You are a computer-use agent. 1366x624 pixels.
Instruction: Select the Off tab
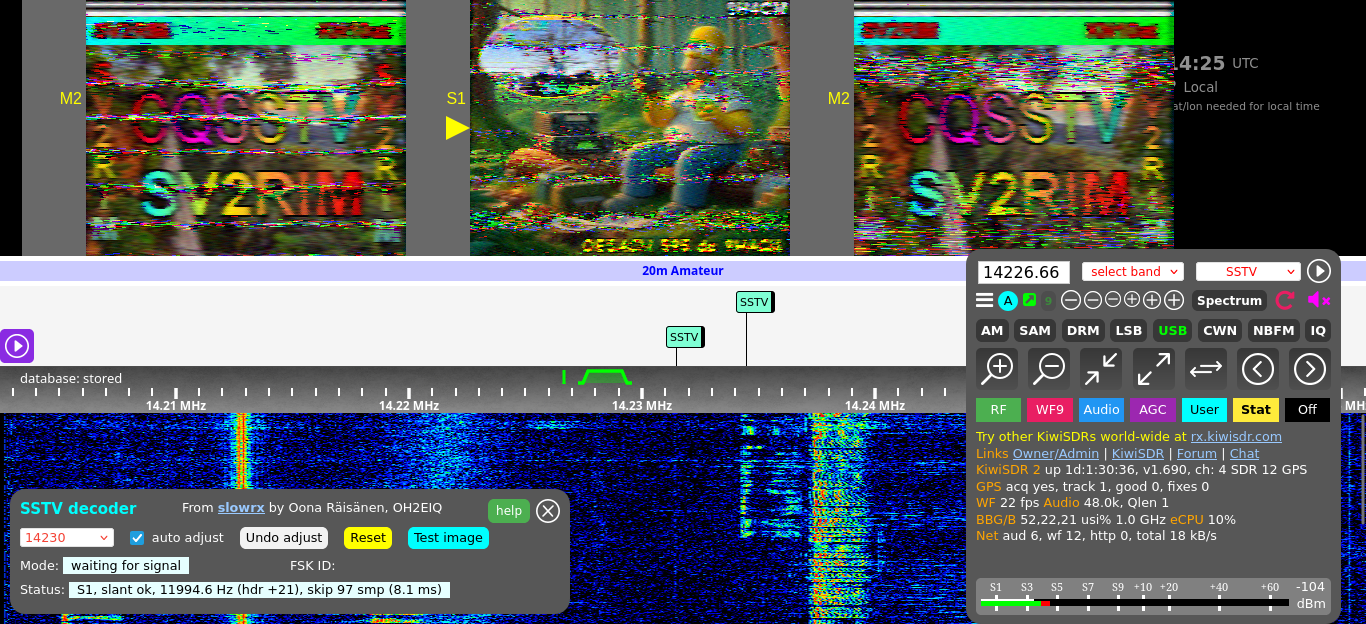pyautogui.click(x=1308, y=409)
